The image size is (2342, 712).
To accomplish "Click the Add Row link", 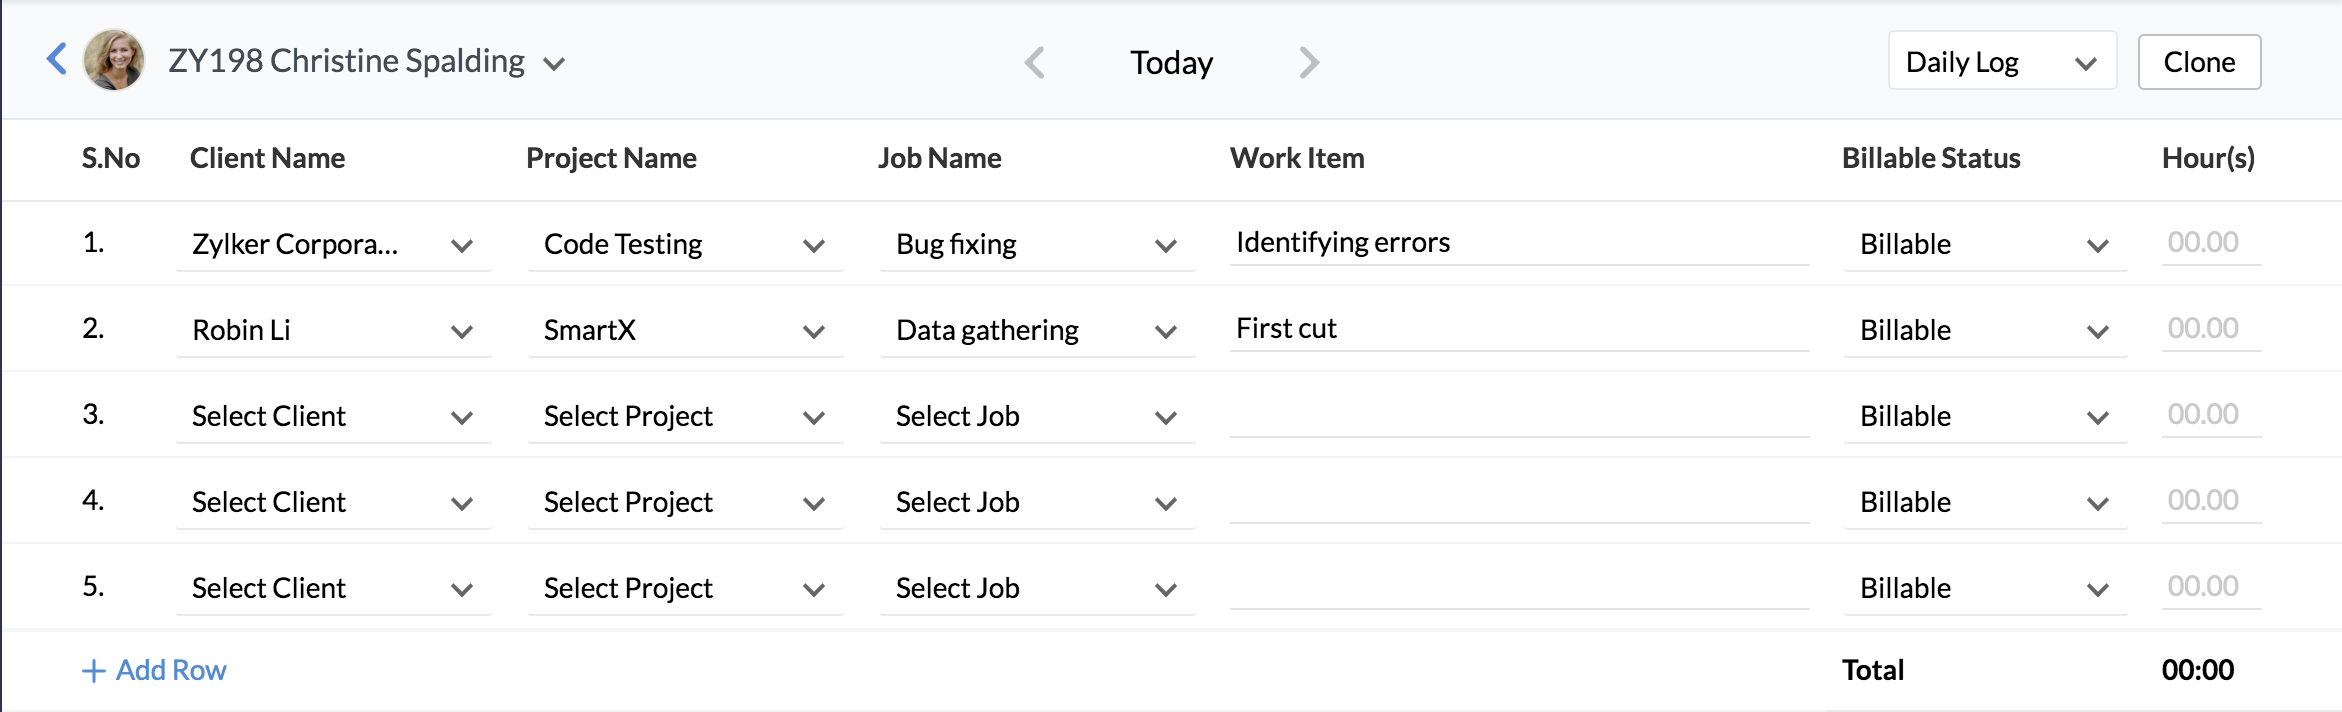I will (171, 670).
